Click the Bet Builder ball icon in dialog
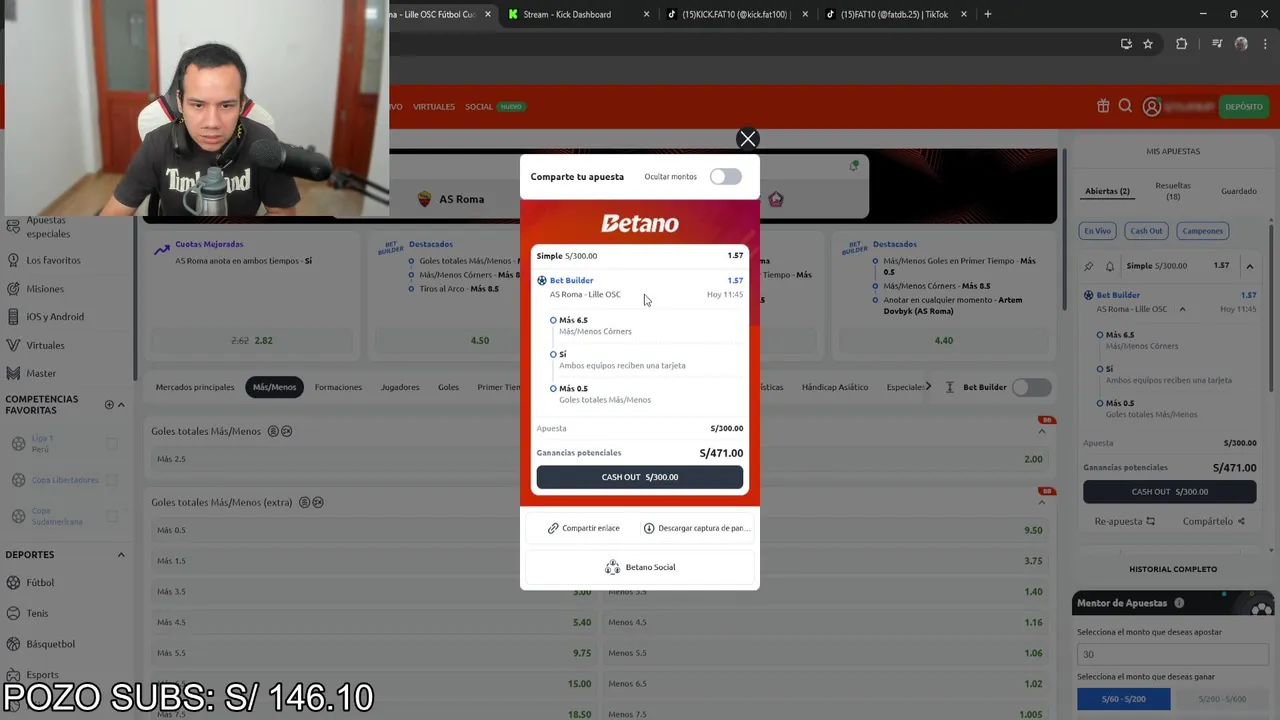 point(542,281)
